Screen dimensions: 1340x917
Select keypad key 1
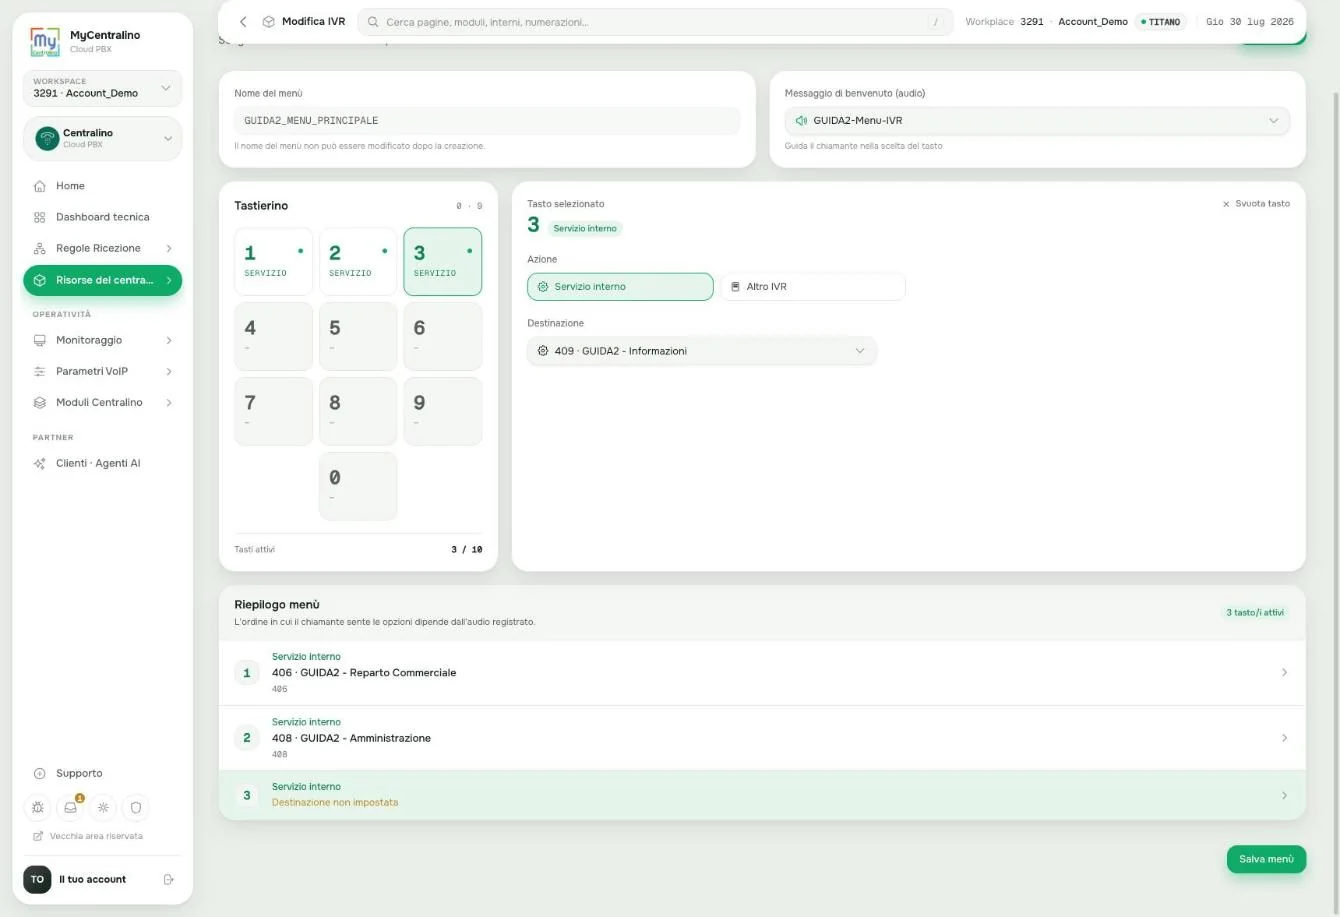(273, 262)
